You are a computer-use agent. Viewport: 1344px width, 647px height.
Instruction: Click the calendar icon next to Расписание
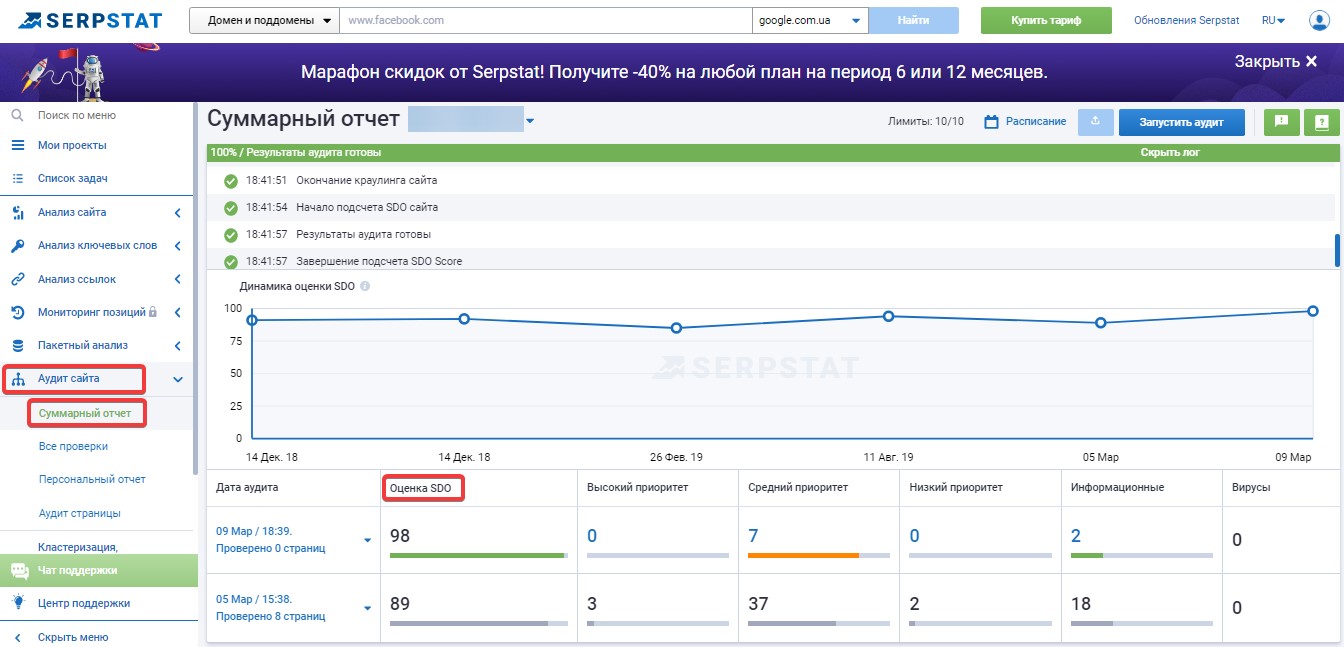[x=992, y=122]
